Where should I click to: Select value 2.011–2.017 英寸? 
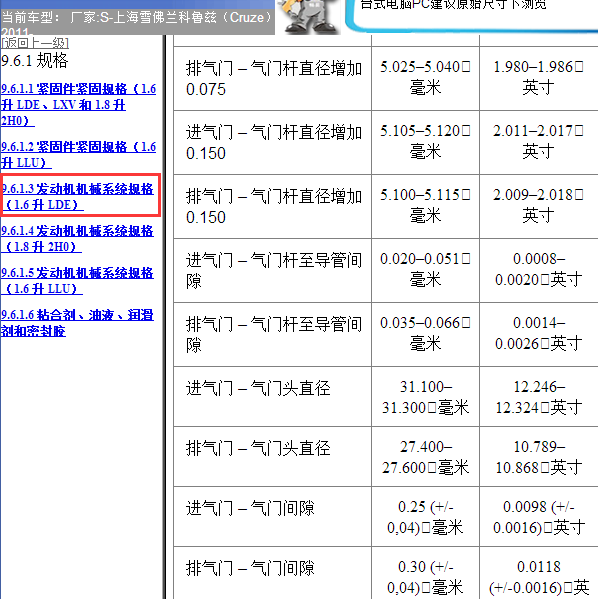tap(538, 141)
